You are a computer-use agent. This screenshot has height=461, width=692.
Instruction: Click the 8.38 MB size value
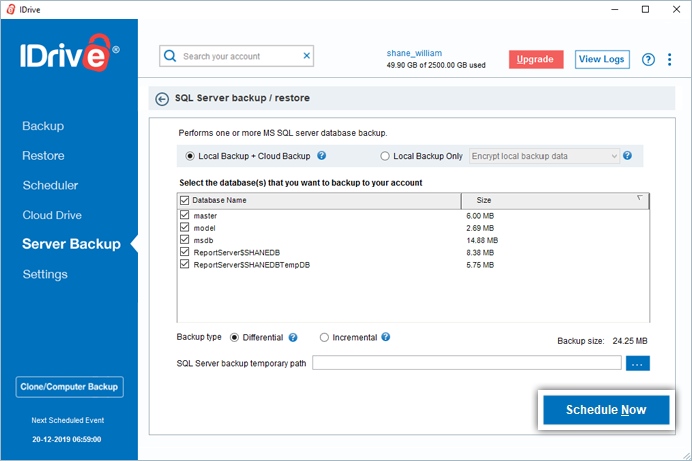(480, 253)
